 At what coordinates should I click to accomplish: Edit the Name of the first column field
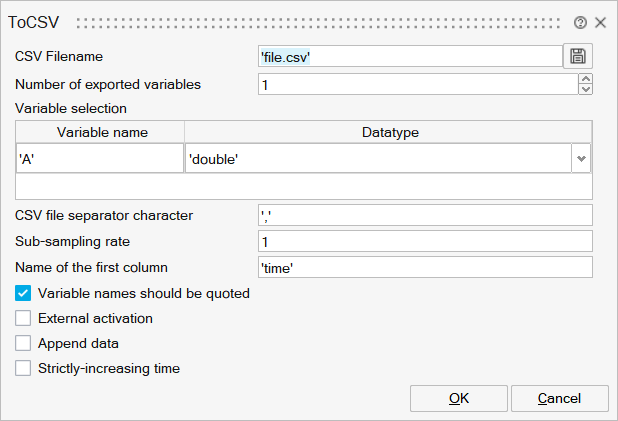(425, 267)
